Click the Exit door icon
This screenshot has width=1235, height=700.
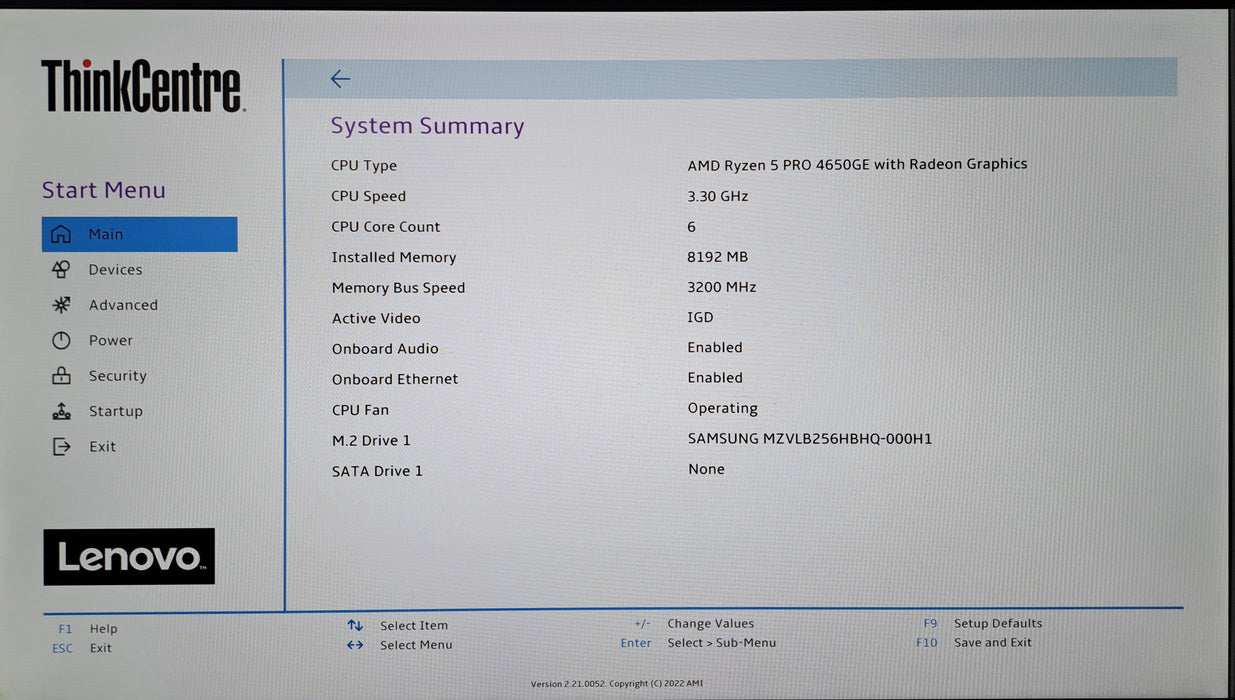61,447
